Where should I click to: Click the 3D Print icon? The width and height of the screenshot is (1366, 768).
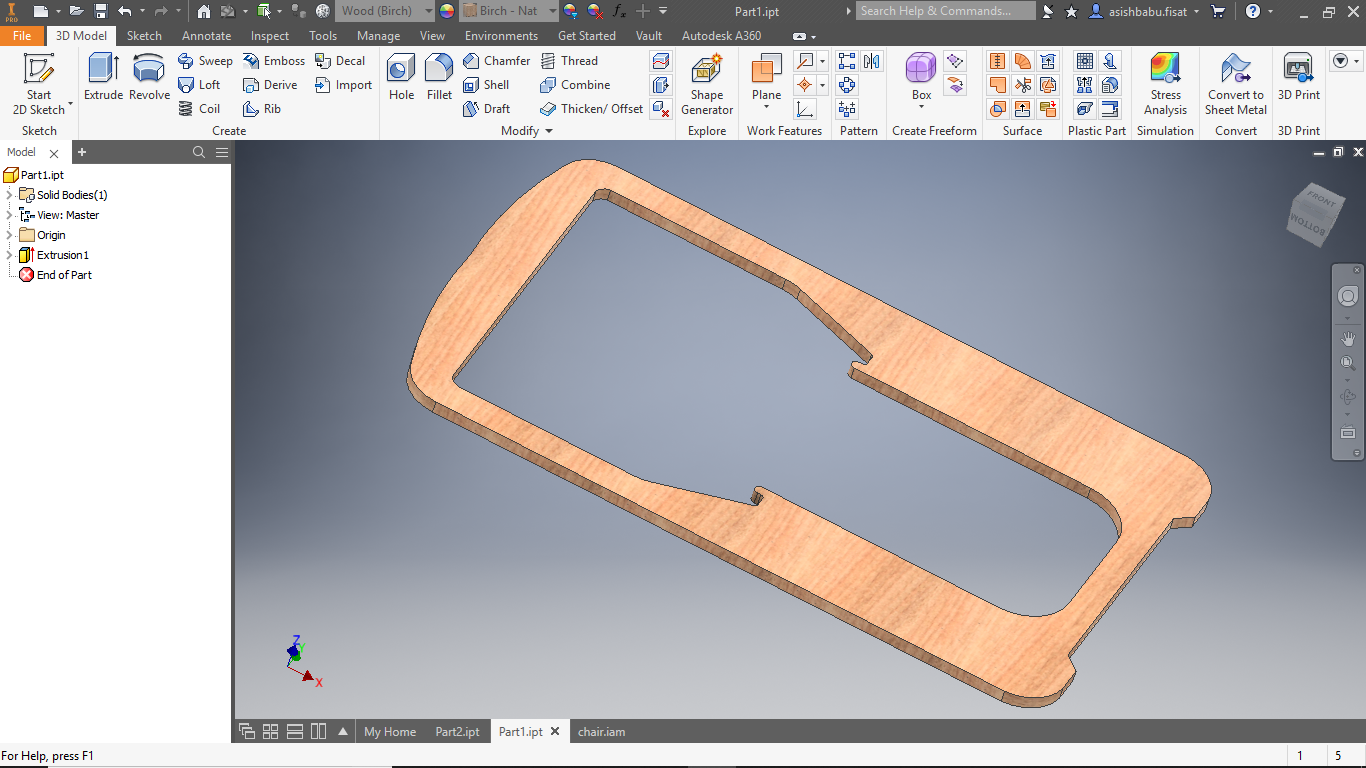[1298, 78]
